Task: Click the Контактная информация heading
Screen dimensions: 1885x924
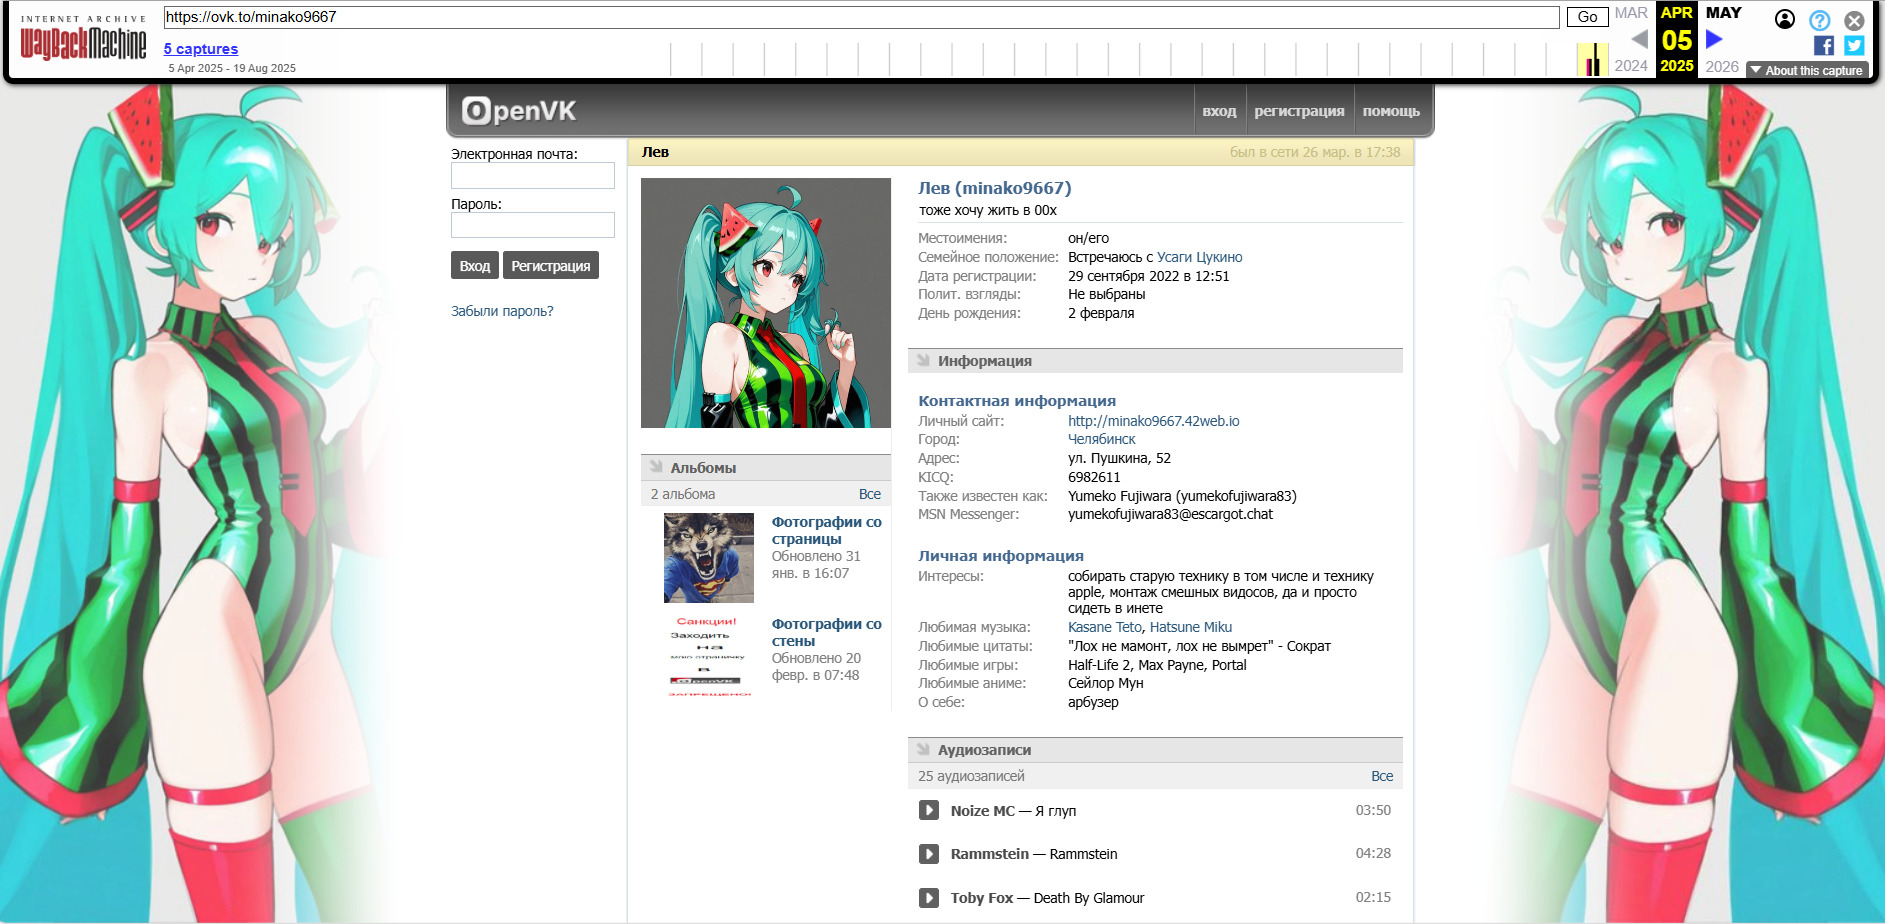Action: (x=1017, y=401)
